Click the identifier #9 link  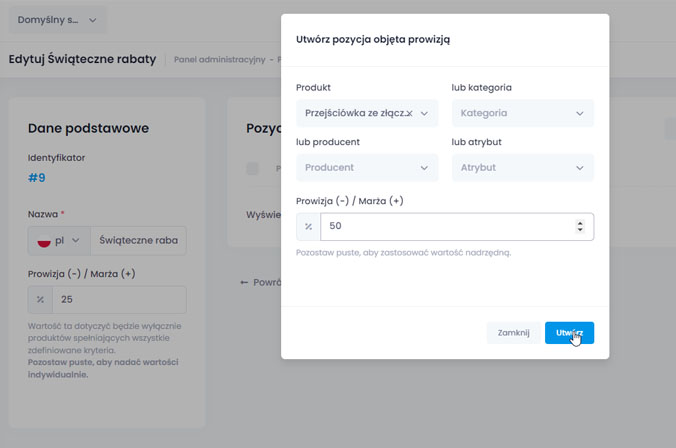37,178
